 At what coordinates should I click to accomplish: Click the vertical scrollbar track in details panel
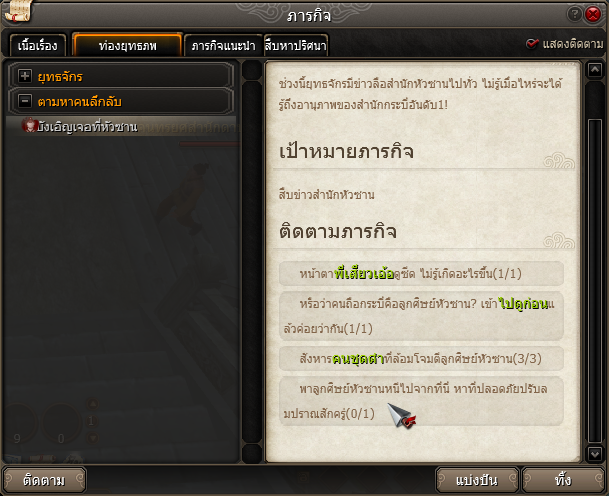(595, 281)
